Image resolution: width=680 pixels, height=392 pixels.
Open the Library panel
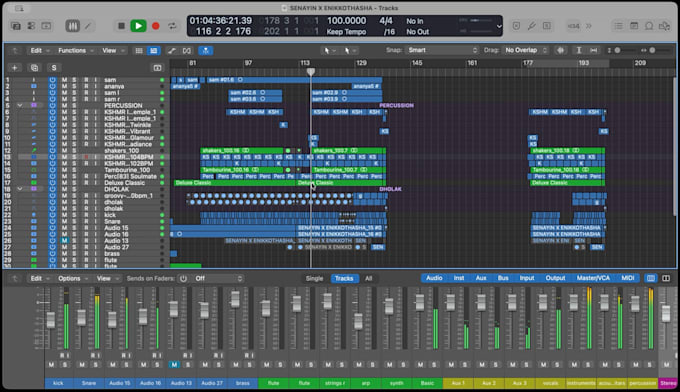pyautogui.click(x=16, y=26)
